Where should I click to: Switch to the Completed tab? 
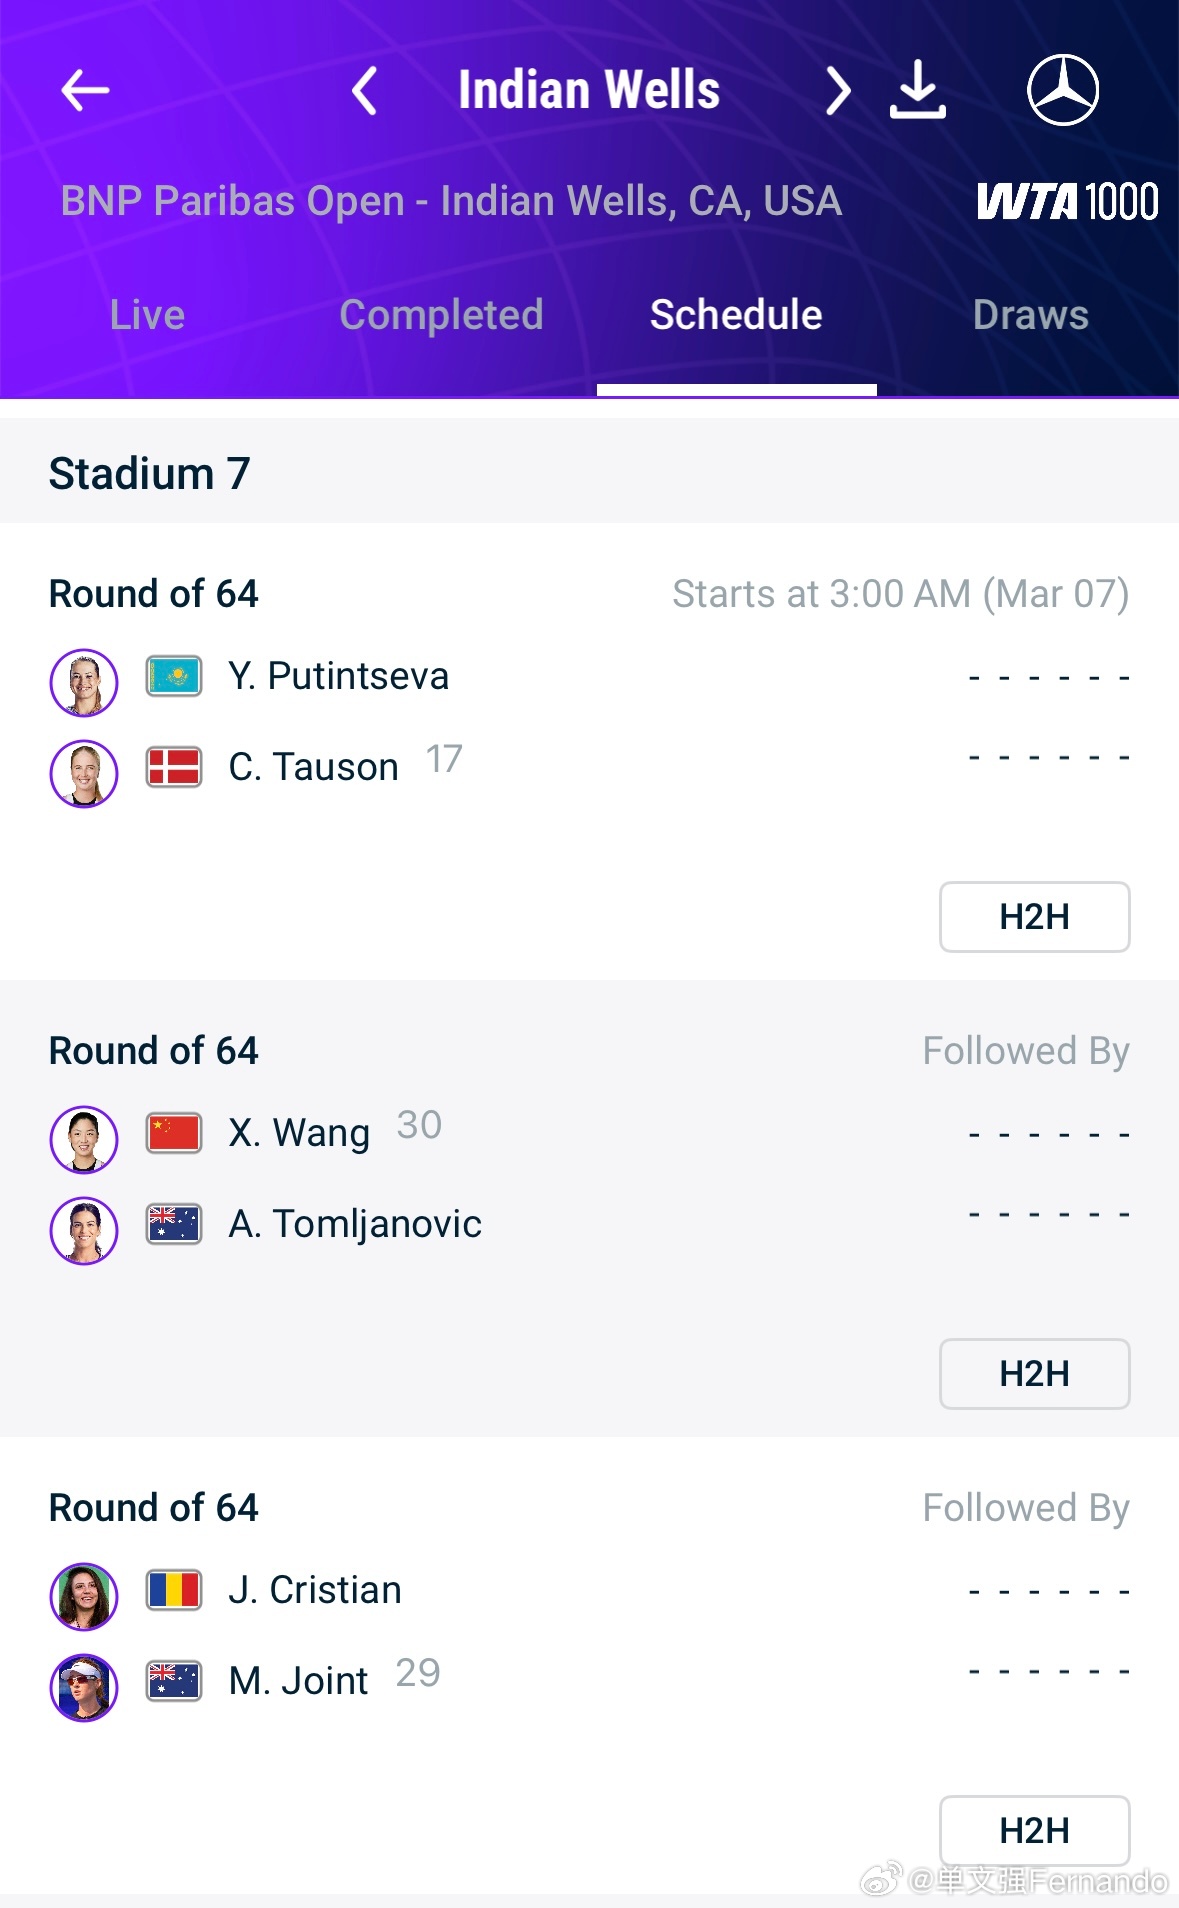441,315
